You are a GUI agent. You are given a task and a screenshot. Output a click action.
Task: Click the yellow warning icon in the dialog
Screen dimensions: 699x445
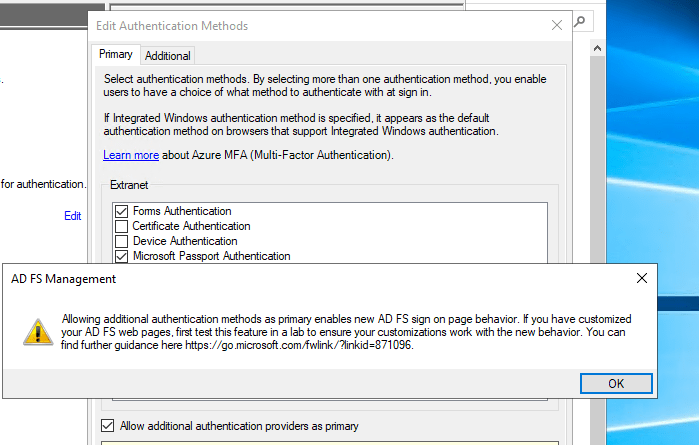pyautogui.click(x=38, y=332)
